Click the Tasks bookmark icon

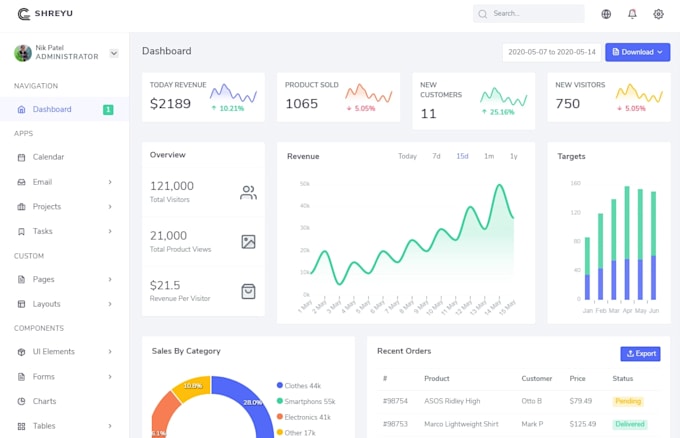coord(21,232)
